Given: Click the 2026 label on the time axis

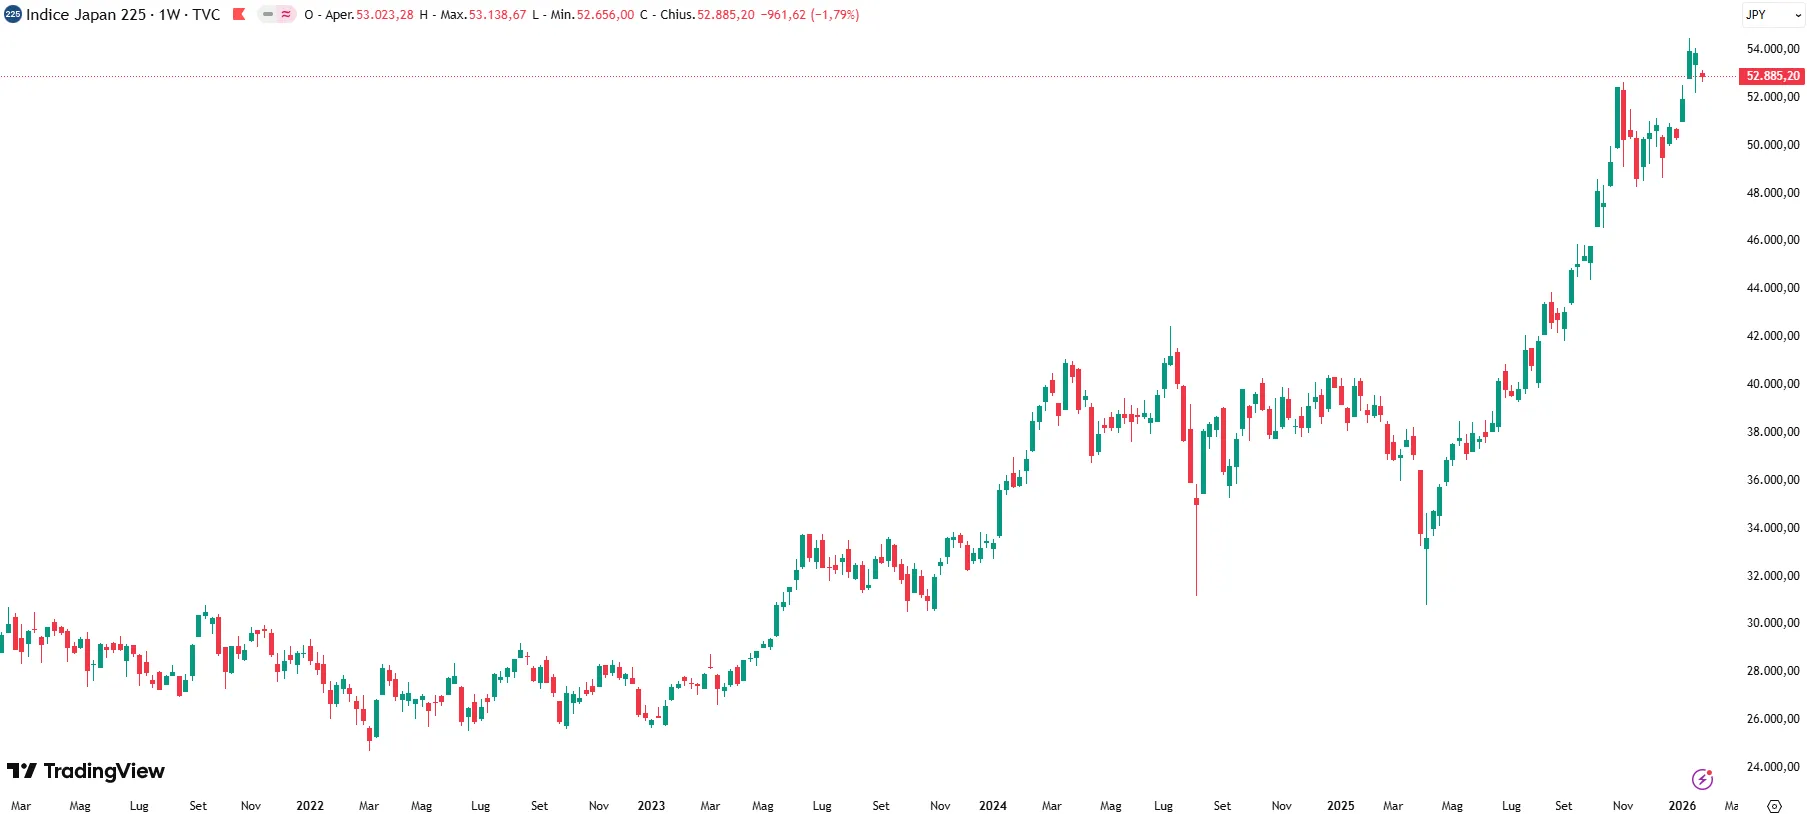Looking at the screenshot, I should (1682, 806).
